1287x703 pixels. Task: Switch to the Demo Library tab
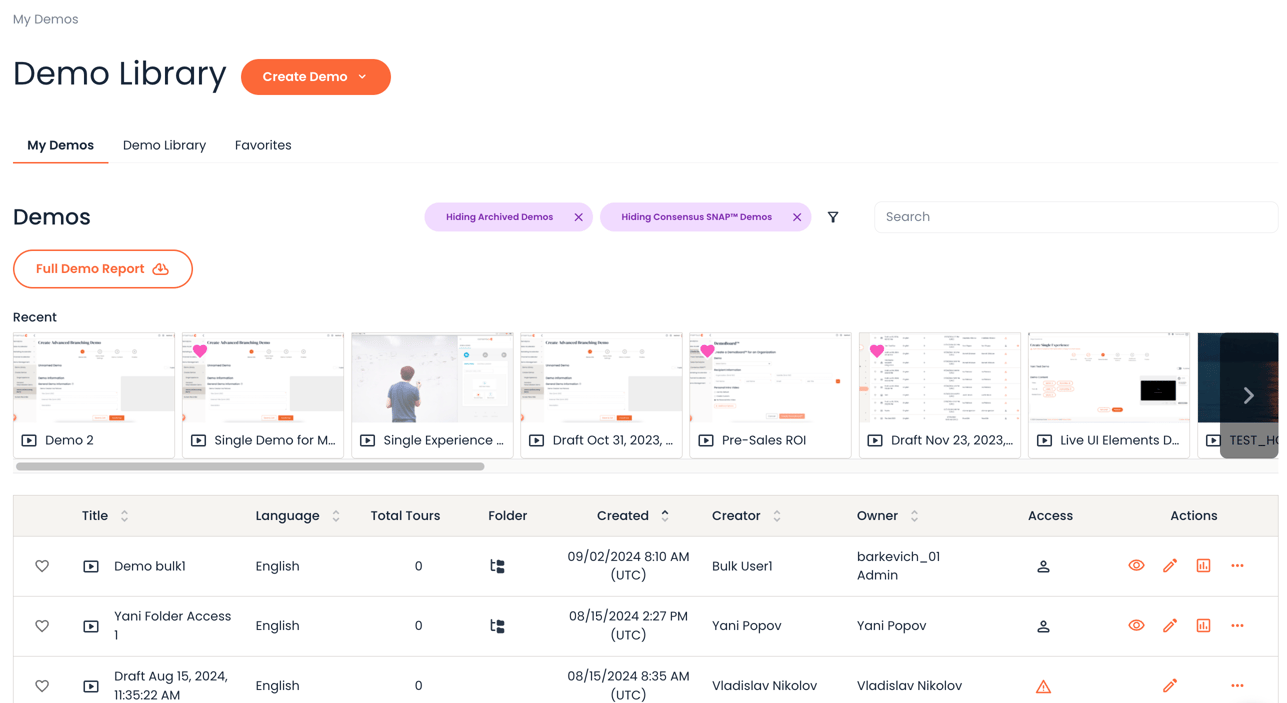pos(164,145)
